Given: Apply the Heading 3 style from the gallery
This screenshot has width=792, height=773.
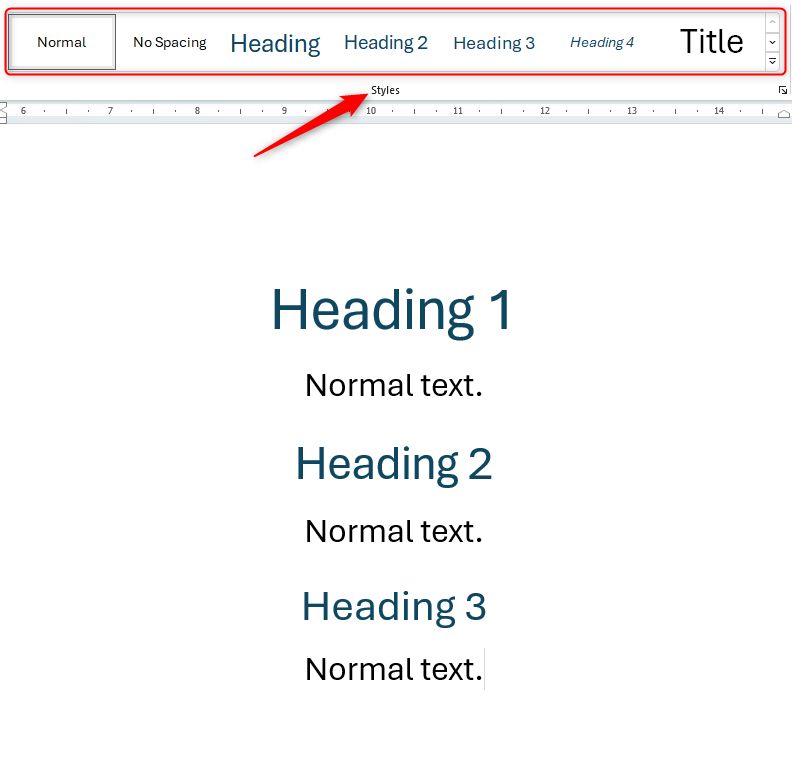Looking at the screenshot, I should (494, 43).
